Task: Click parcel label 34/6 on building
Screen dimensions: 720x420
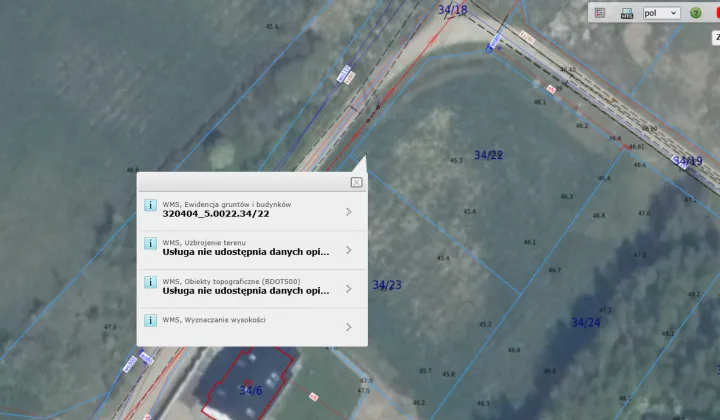Action: (251, 391)
